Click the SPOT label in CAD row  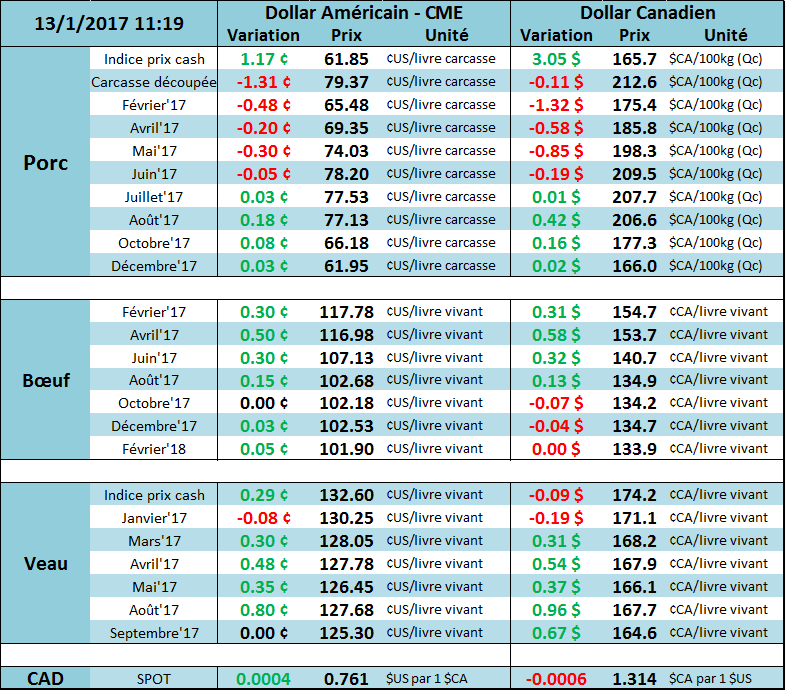click(x=154, y=679)
